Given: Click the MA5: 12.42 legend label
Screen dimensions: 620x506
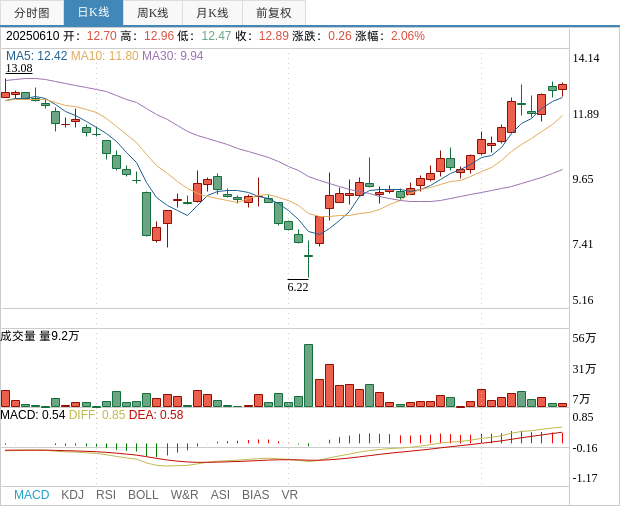Looking at the screenshot, I should pos(36,56).
